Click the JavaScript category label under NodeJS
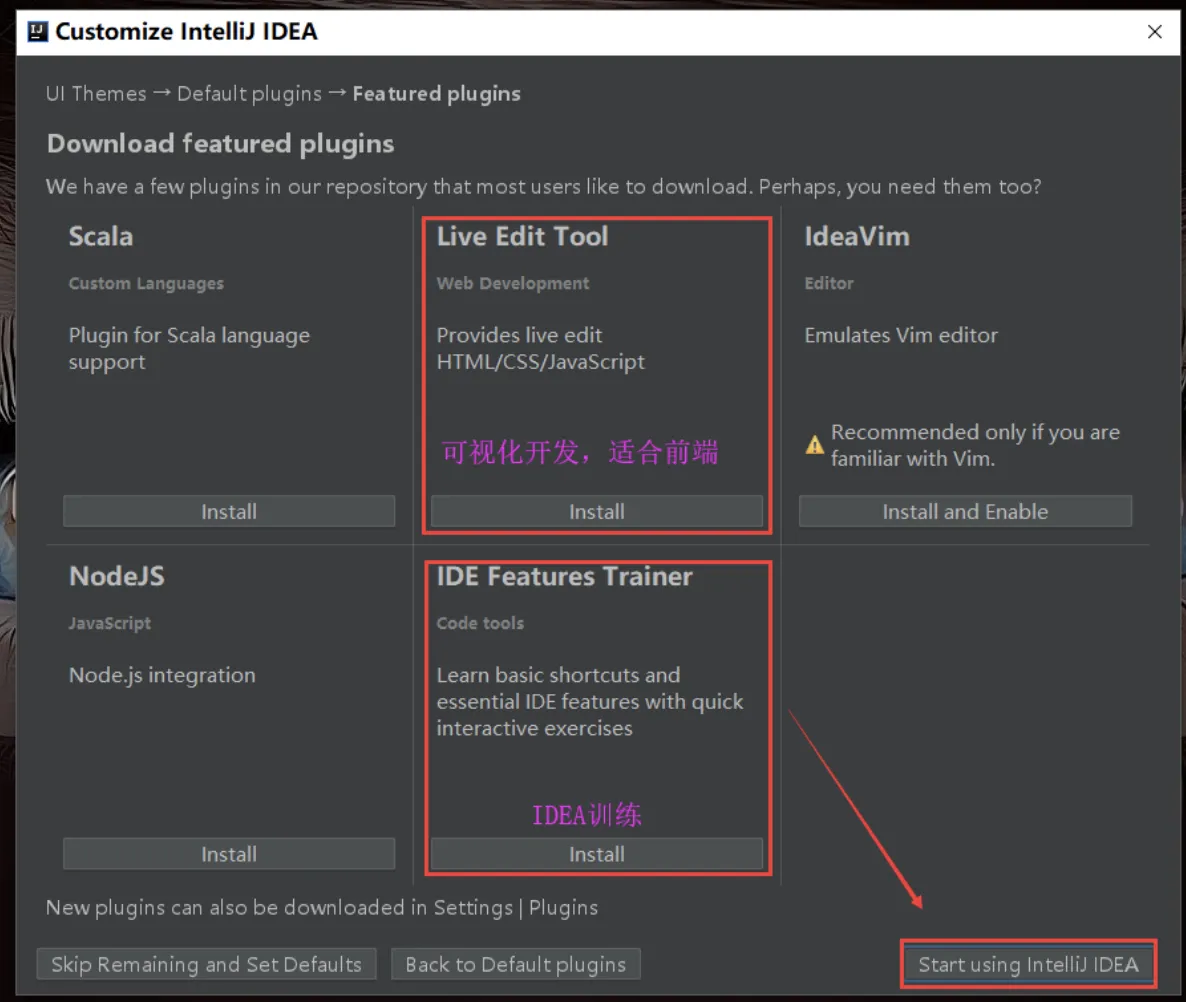This screenshot has height=1002, width=1186. (110, 623)
